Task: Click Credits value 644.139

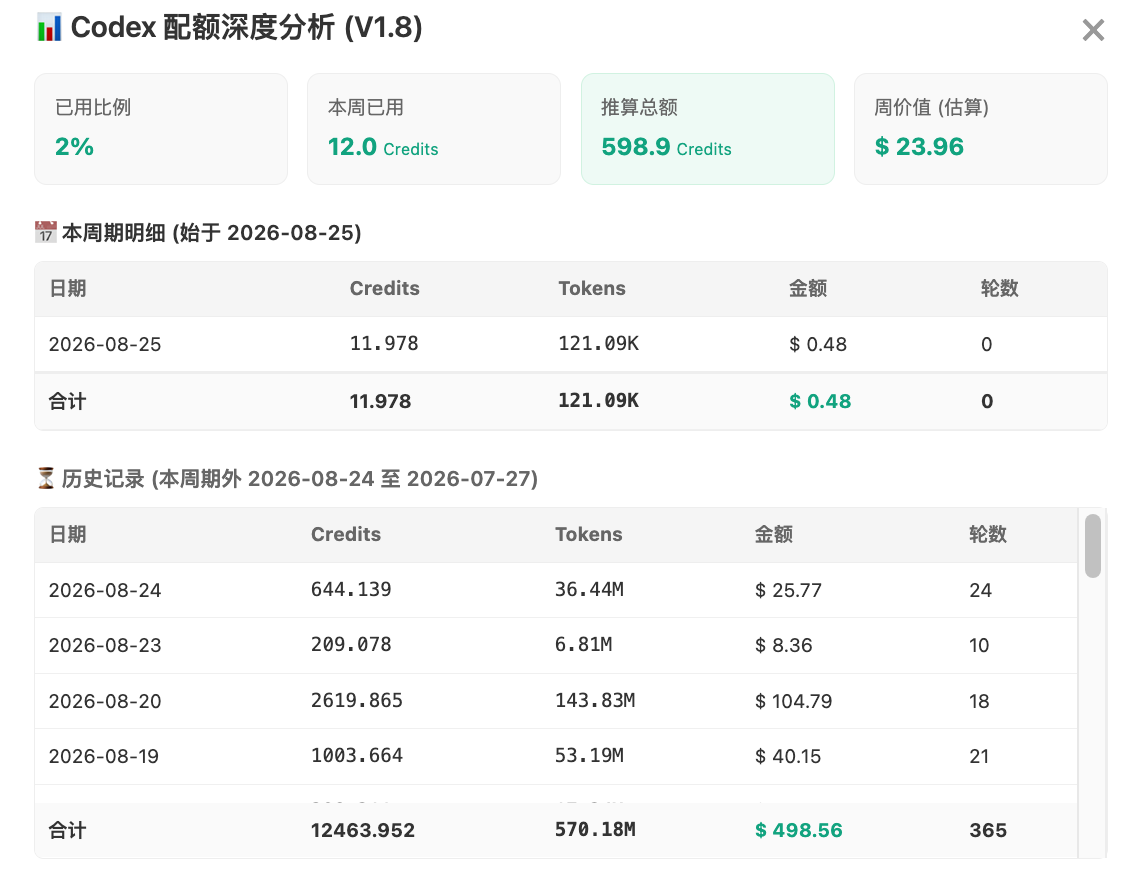Action: coord(351,589)
